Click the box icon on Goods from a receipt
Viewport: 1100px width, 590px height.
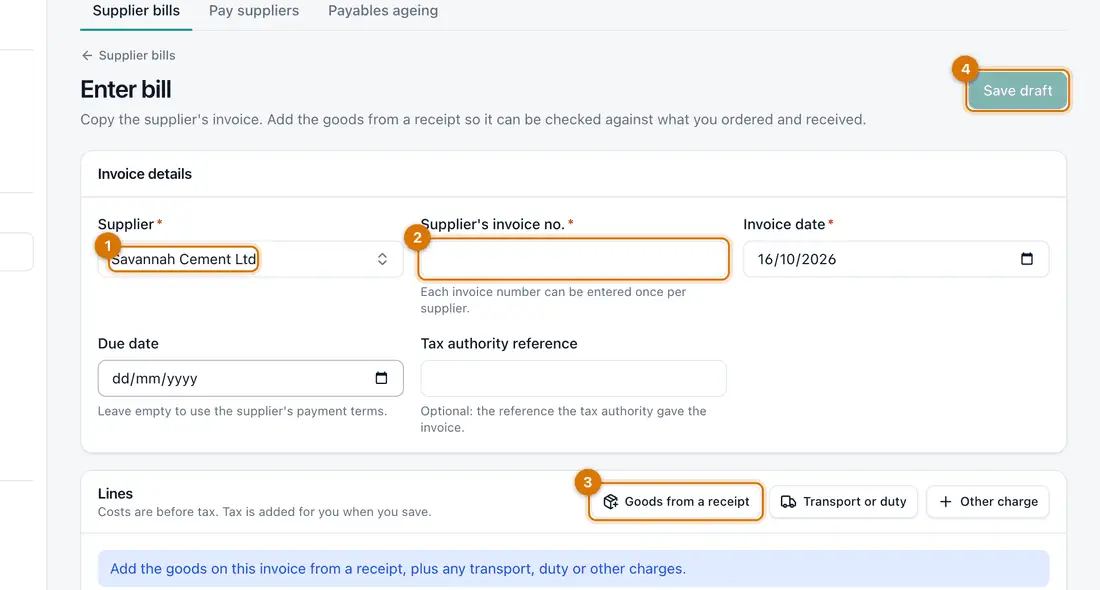coord(610,502)
